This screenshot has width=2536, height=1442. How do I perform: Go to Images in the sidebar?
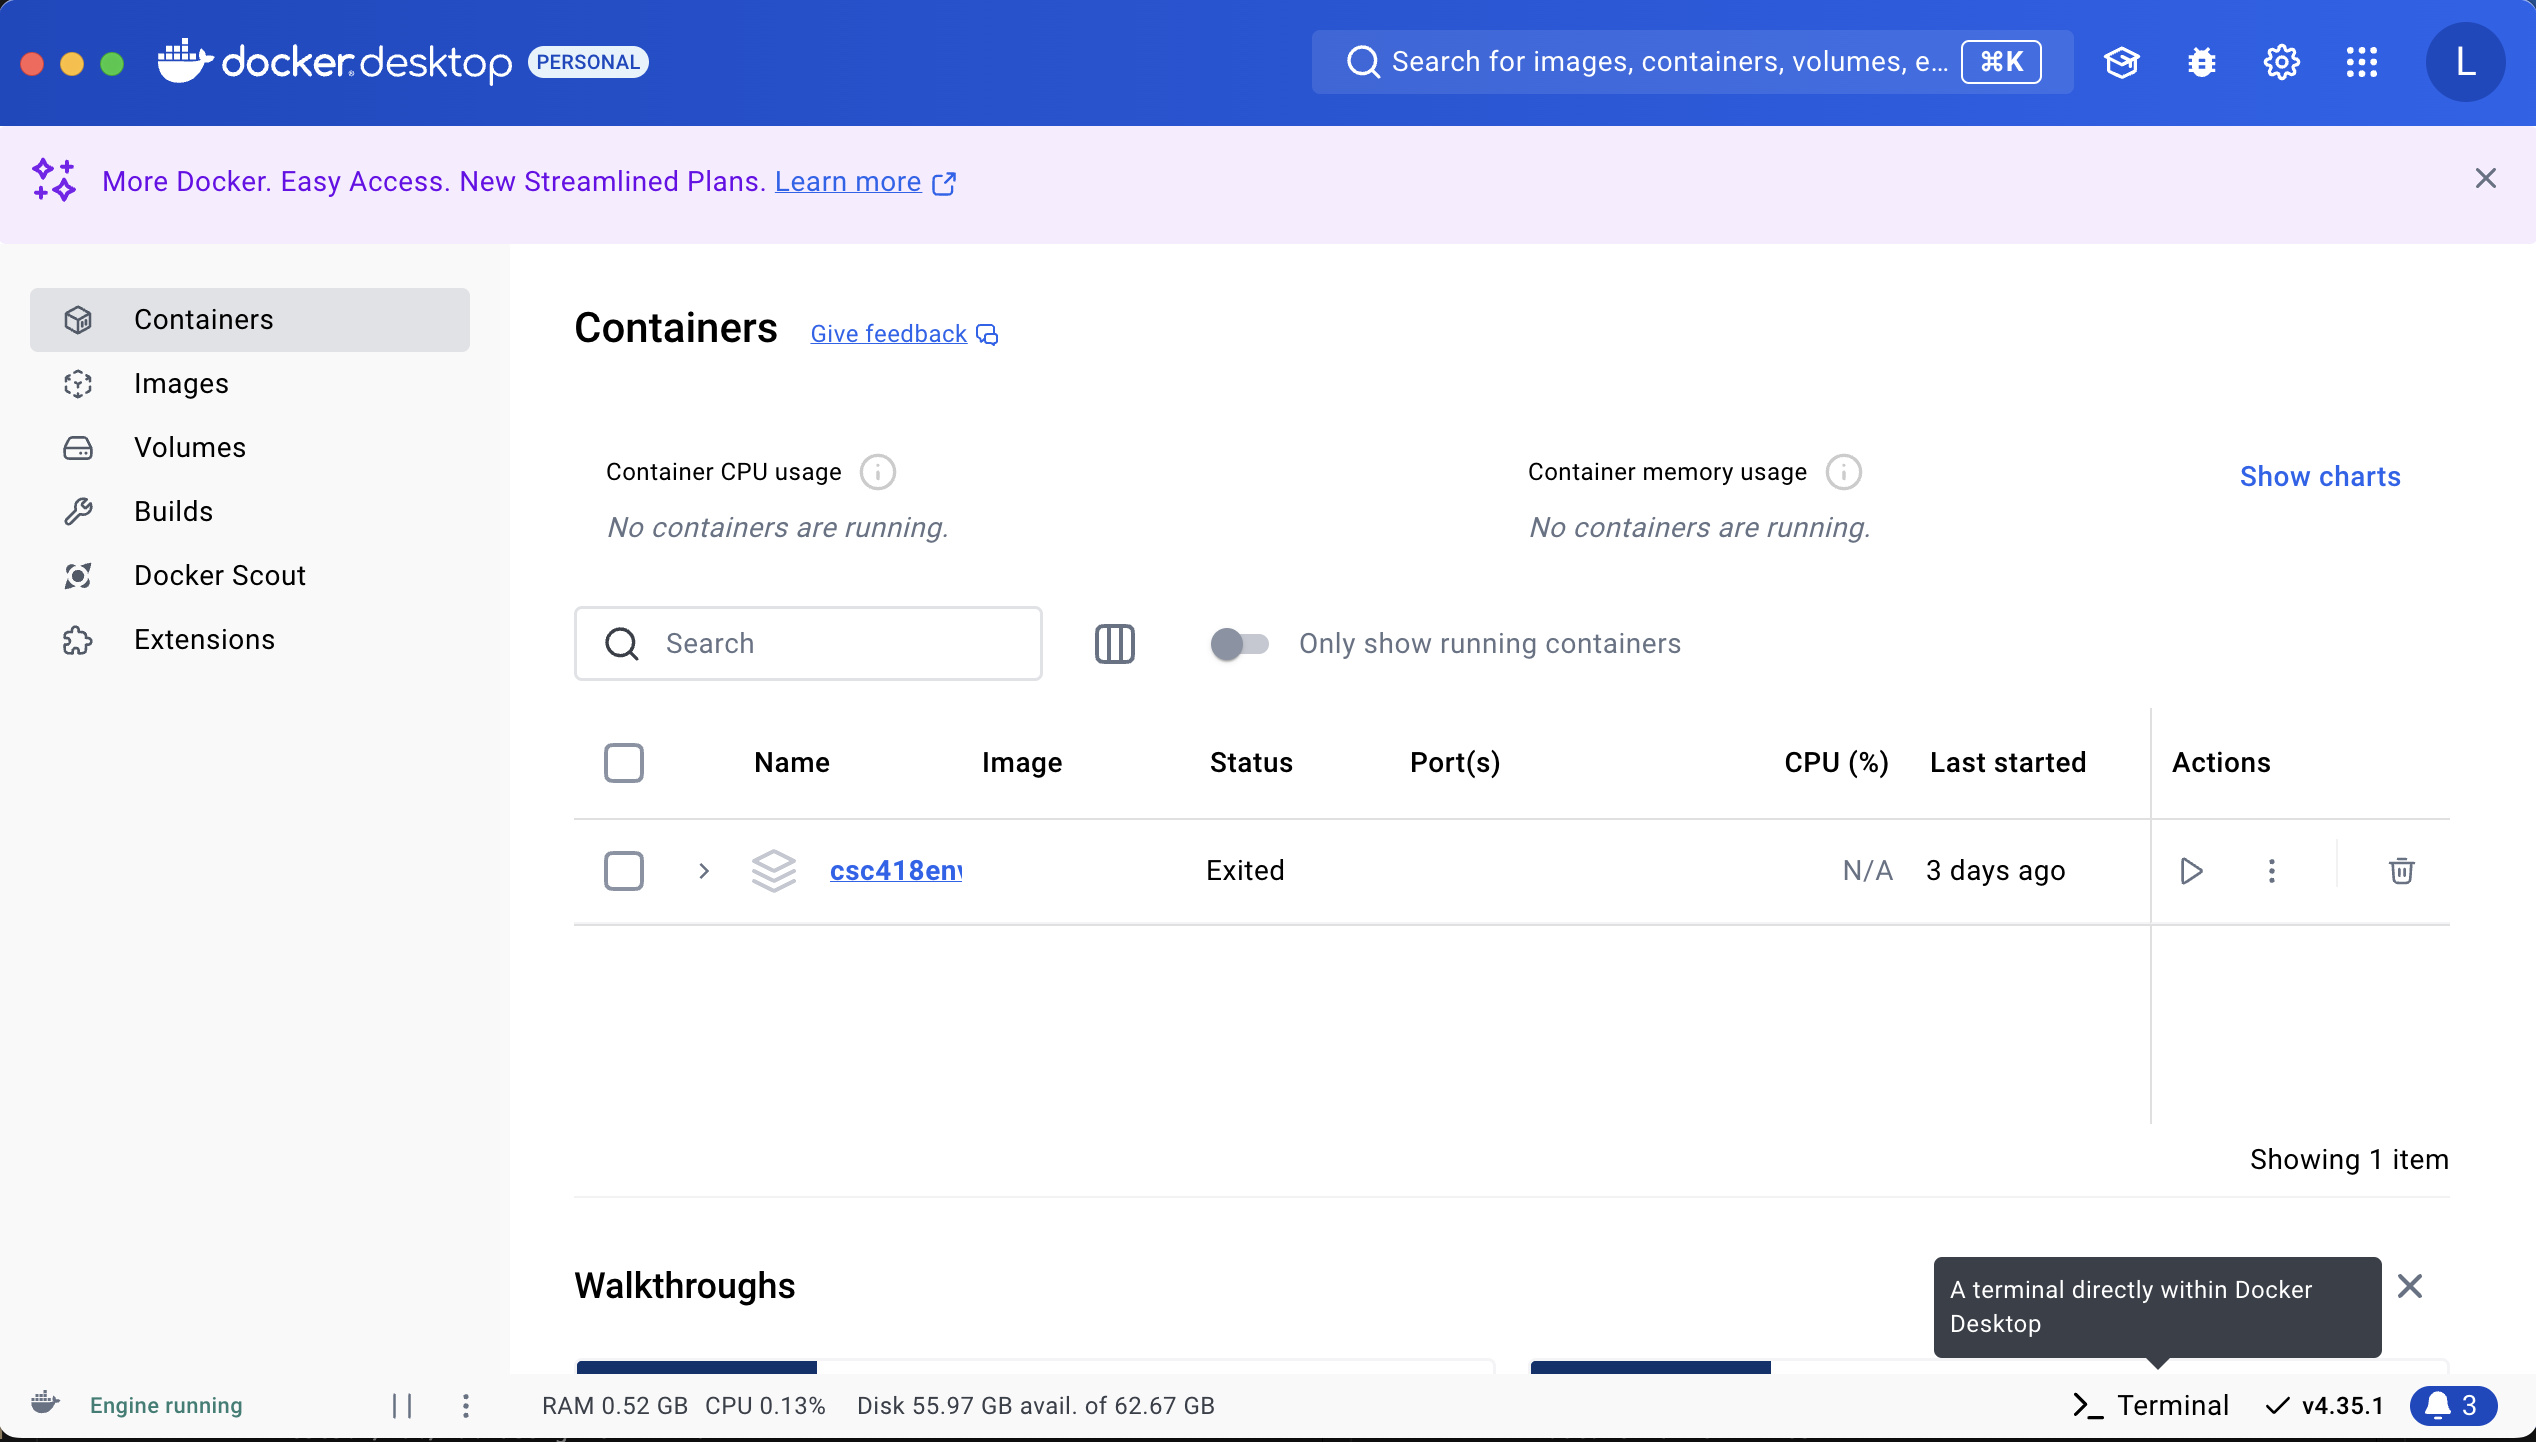[181, 384]
